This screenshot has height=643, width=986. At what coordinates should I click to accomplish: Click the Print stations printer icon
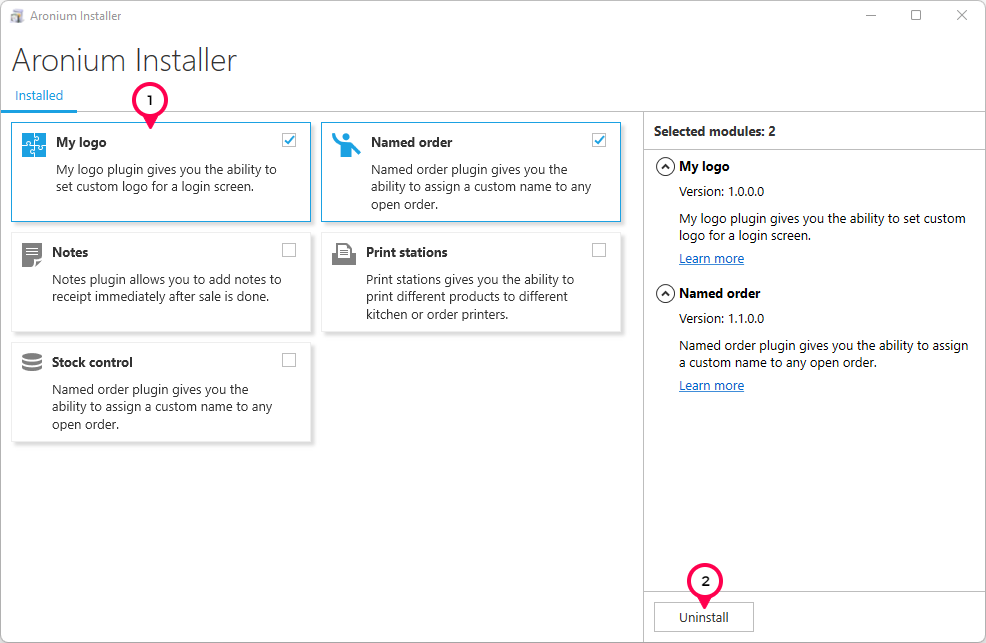click(x=344, y=255)
